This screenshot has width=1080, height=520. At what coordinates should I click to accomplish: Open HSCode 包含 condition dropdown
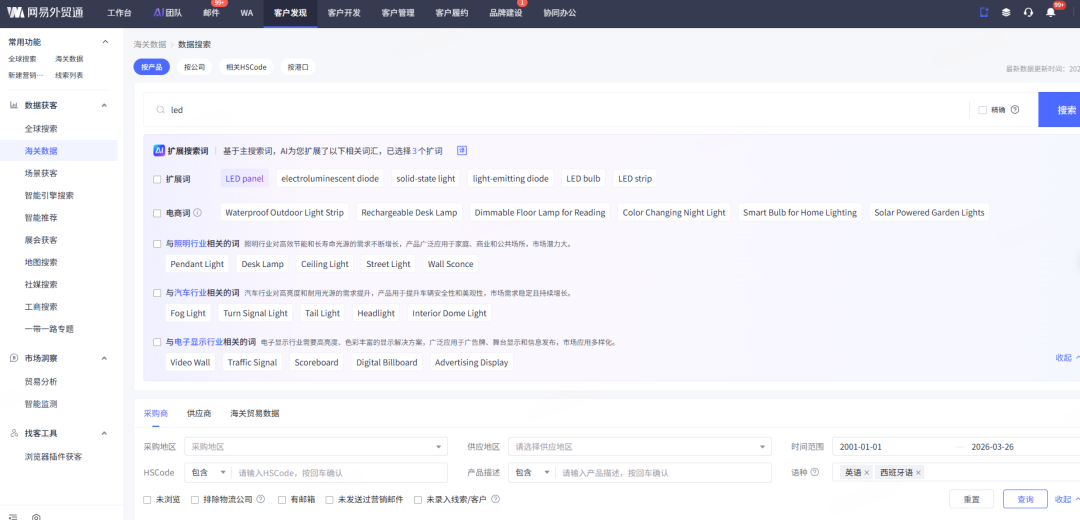click(x=208, y=473)
